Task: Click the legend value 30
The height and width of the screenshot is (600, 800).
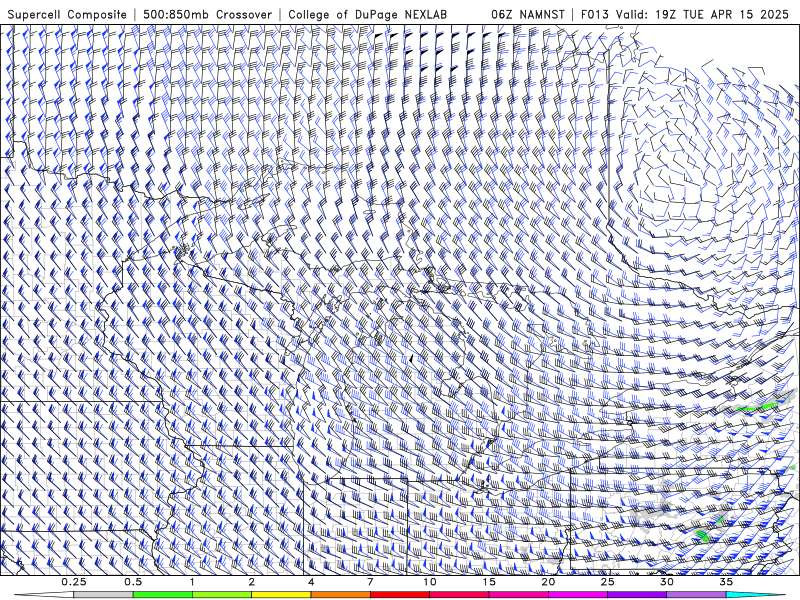Action: pos(667,582)
